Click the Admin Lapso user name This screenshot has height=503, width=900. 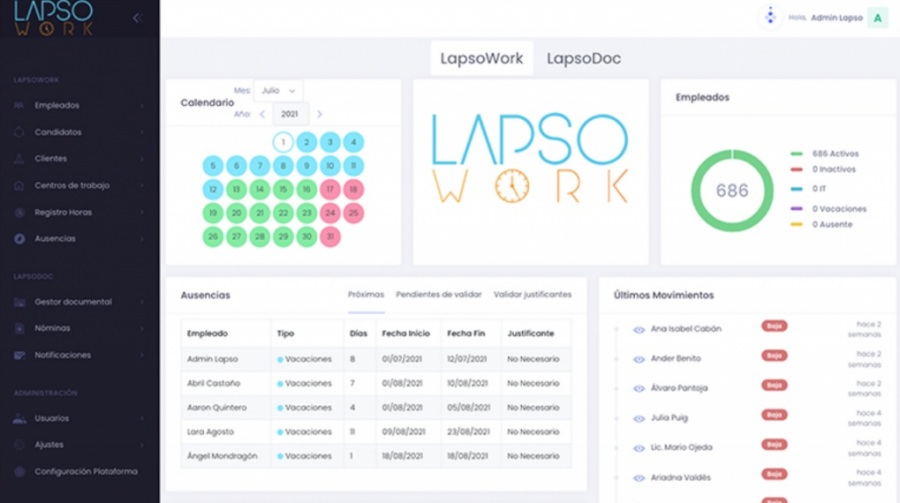836,18
